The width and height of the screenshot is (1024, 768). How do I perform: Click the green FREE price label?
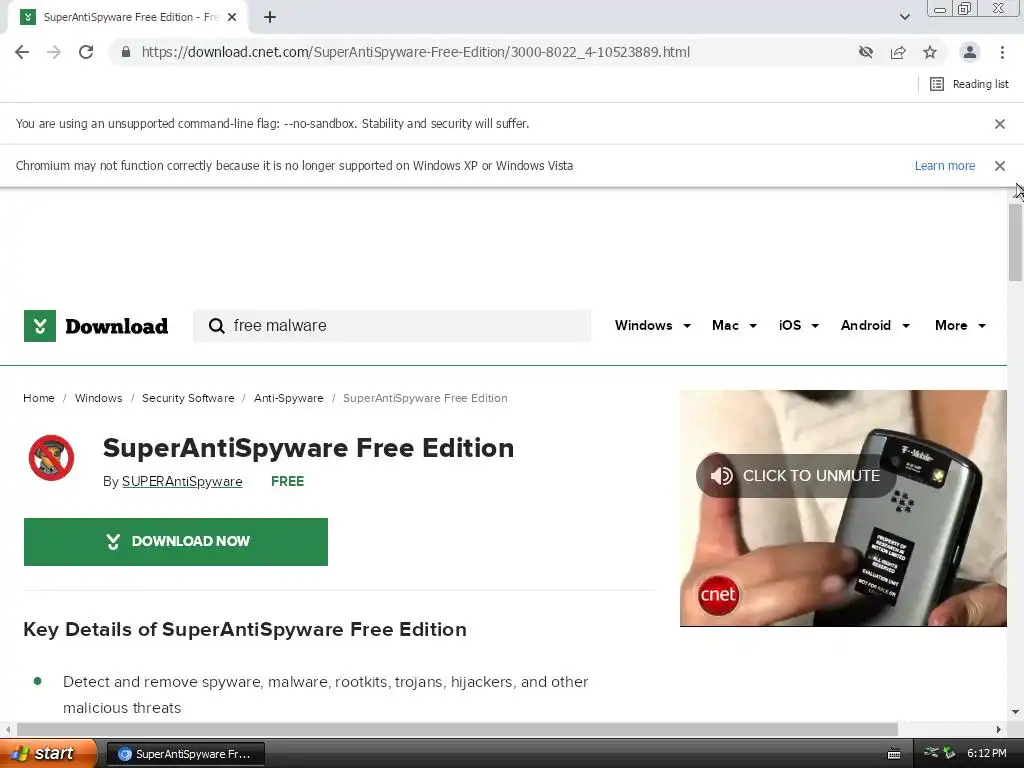click(x=287, y=481)
